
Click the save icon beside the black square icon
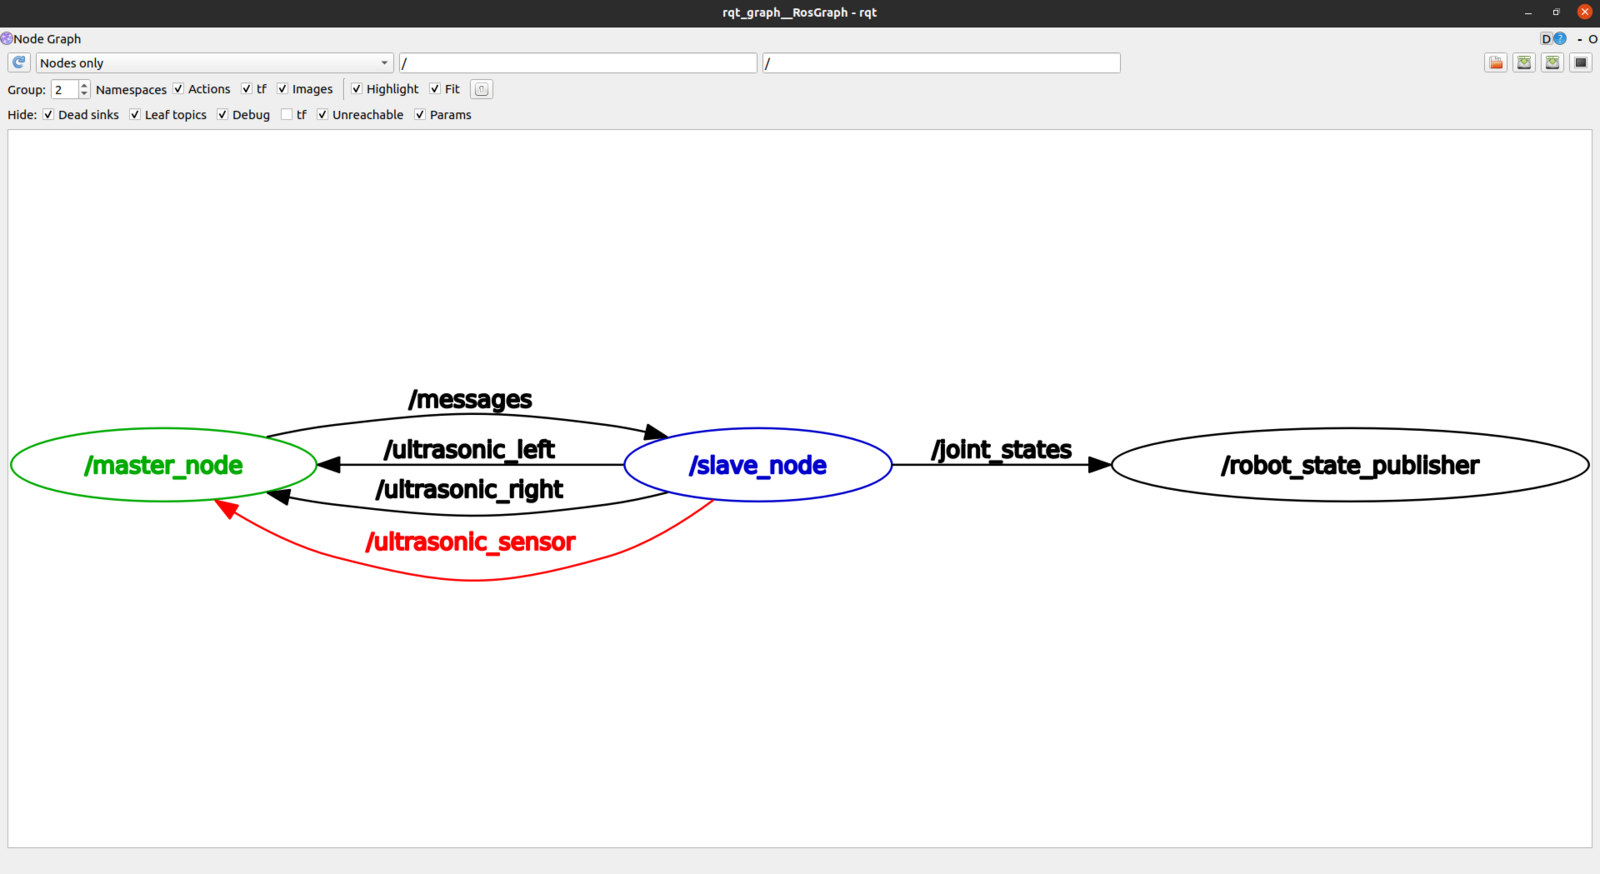[x=1552, y=62]
